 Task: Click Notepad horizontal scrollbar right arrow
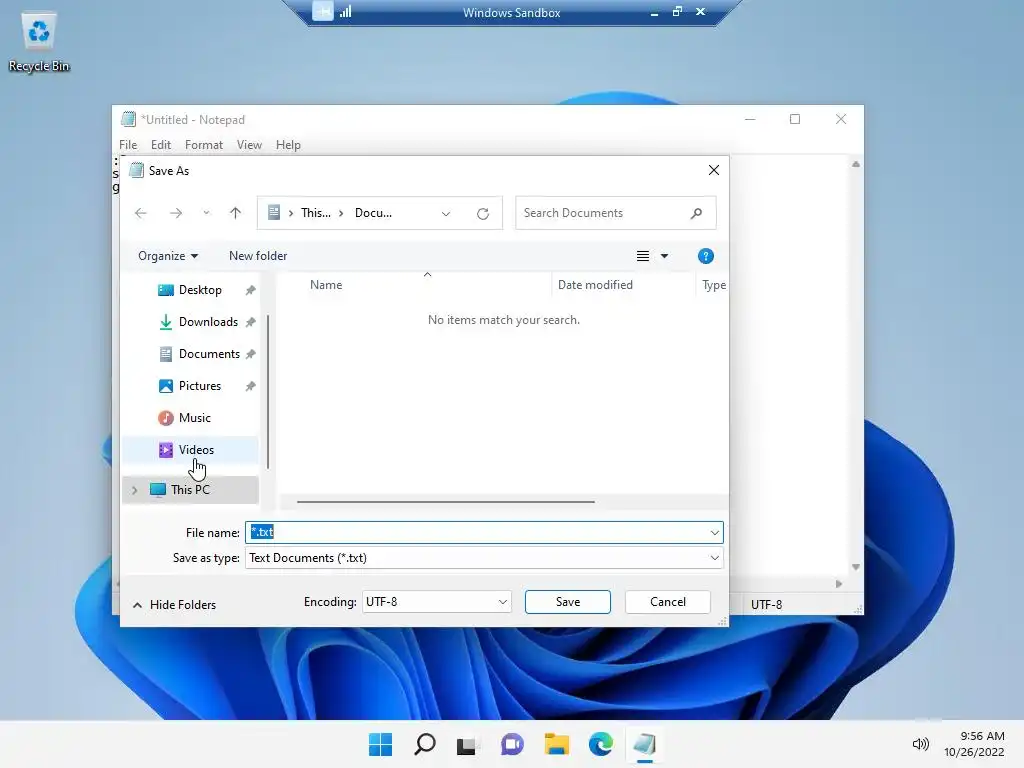(x=839, y=584)
